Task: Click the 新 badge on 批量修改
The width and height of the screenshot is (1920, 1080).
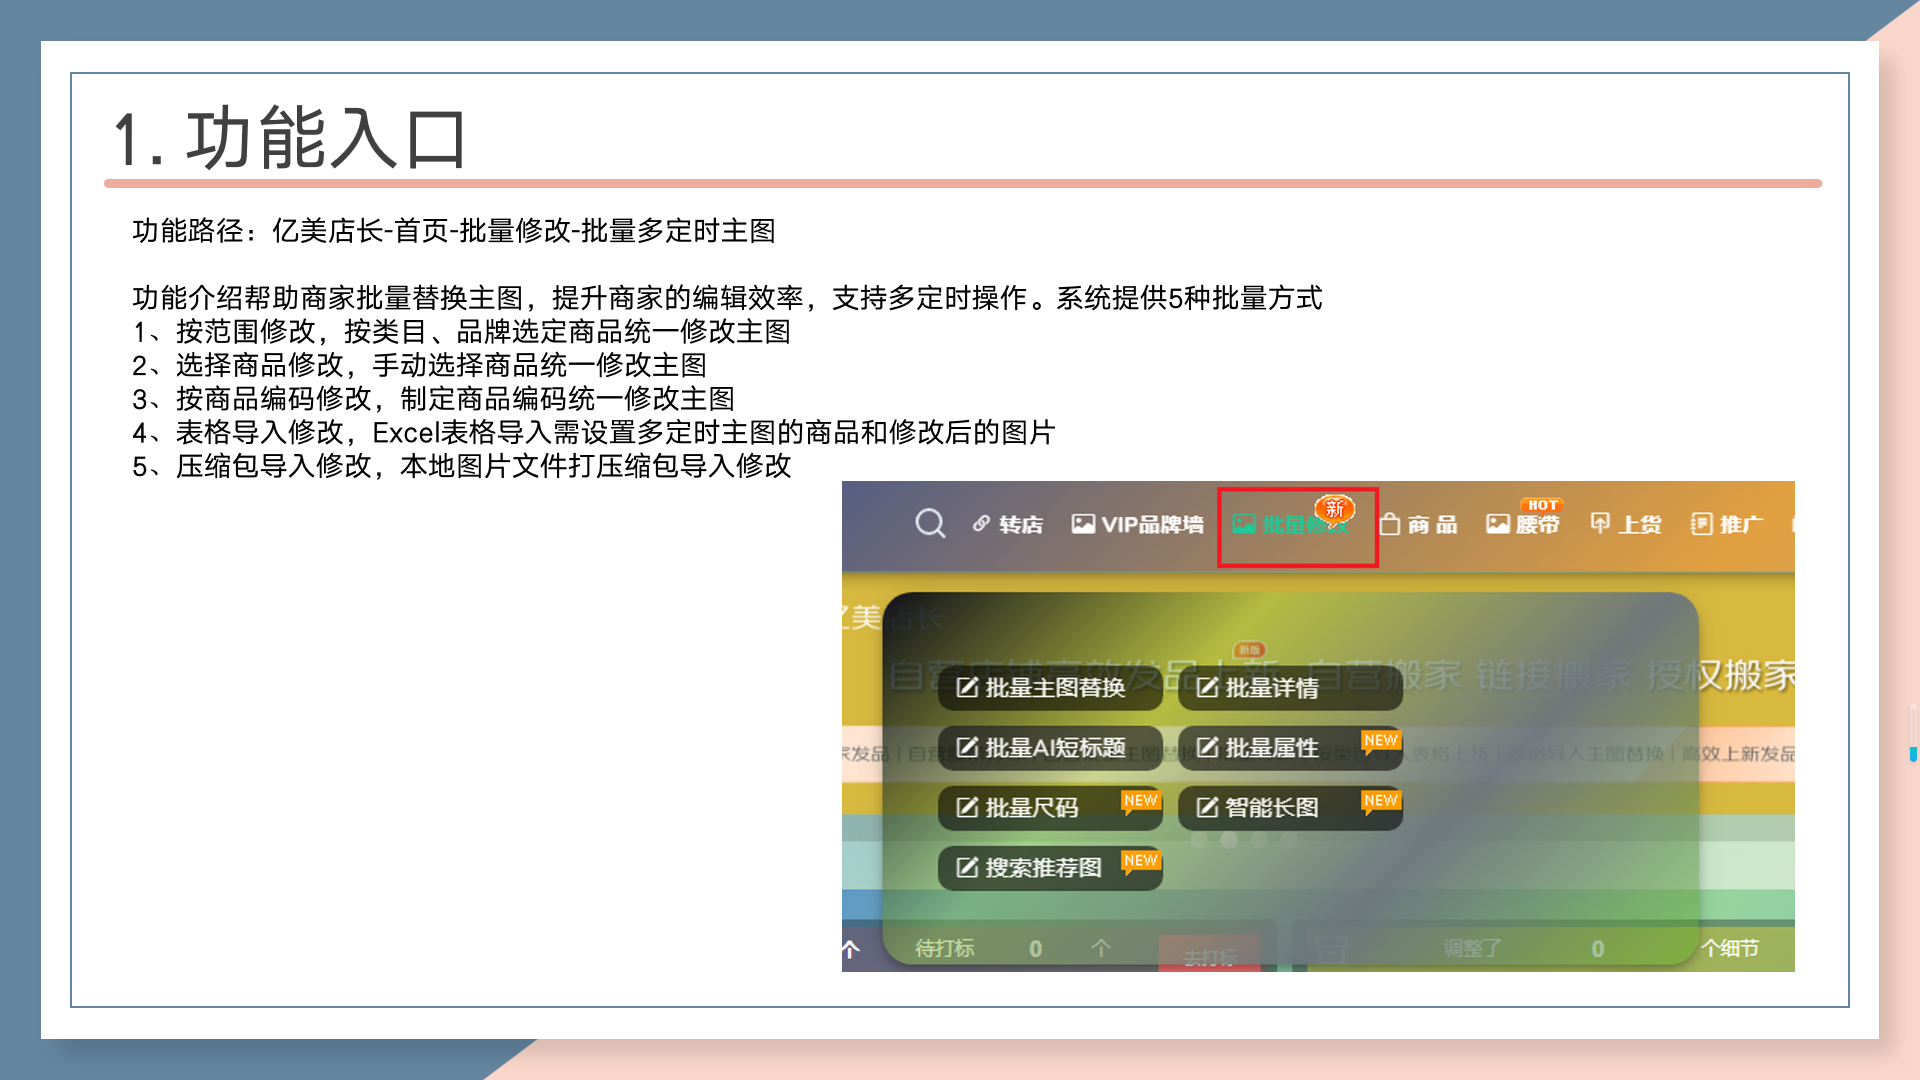Action: 1334,509
